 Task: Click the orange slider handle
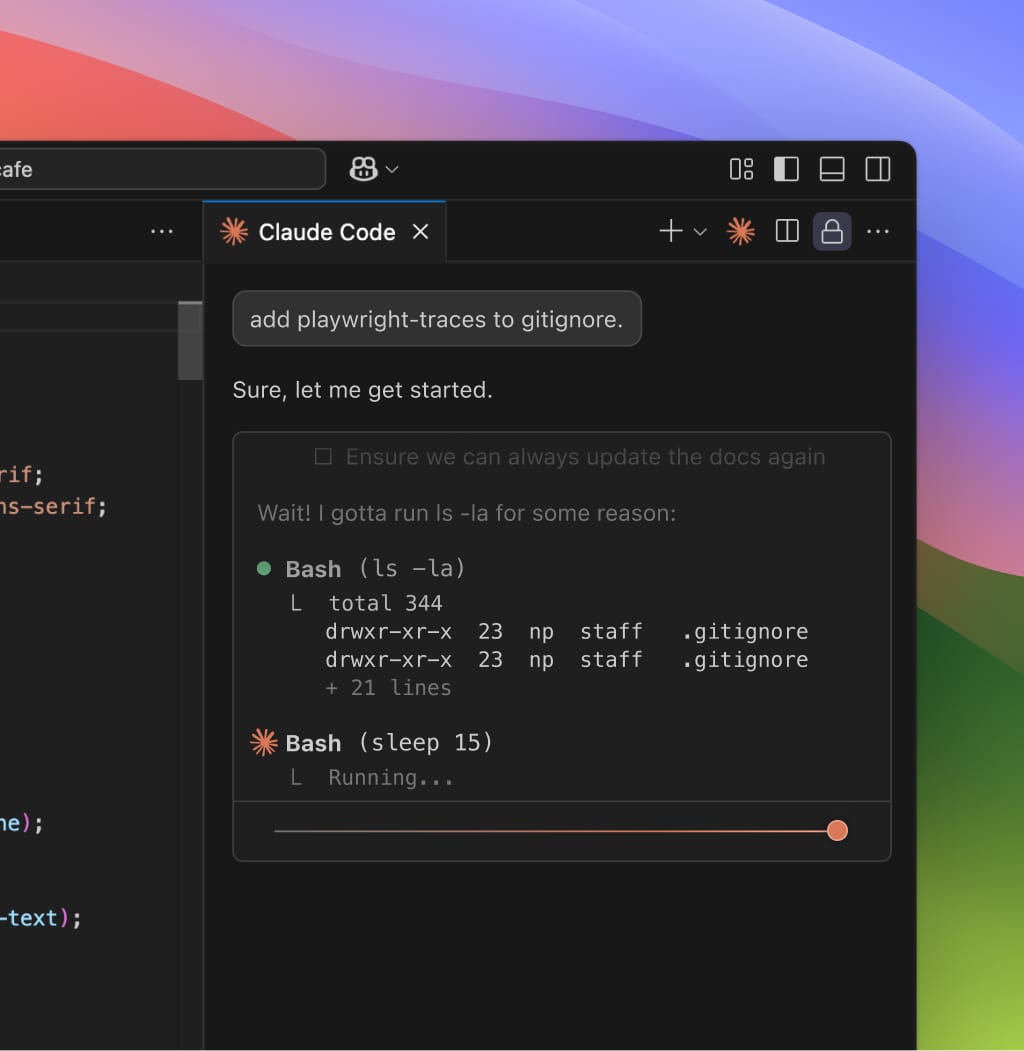click(x=838, y=831)
